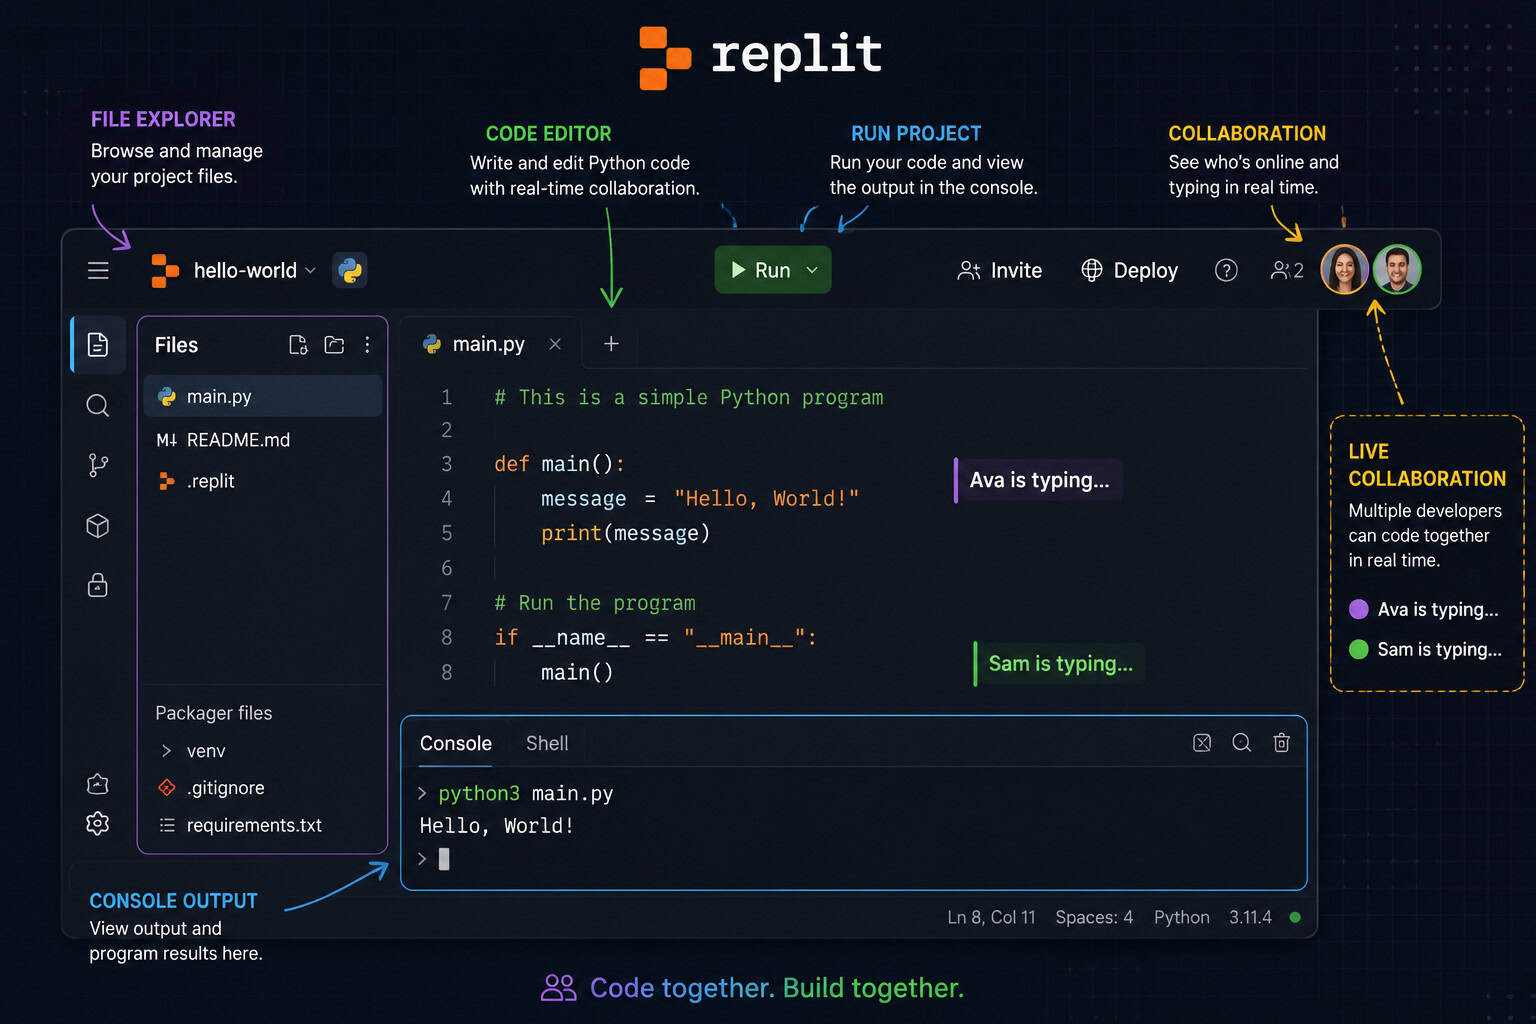The height and width of the screenshot is (1024, 1536).
Task: Click Ava is typing indicator in editor
Action: tap(1039, 480)
